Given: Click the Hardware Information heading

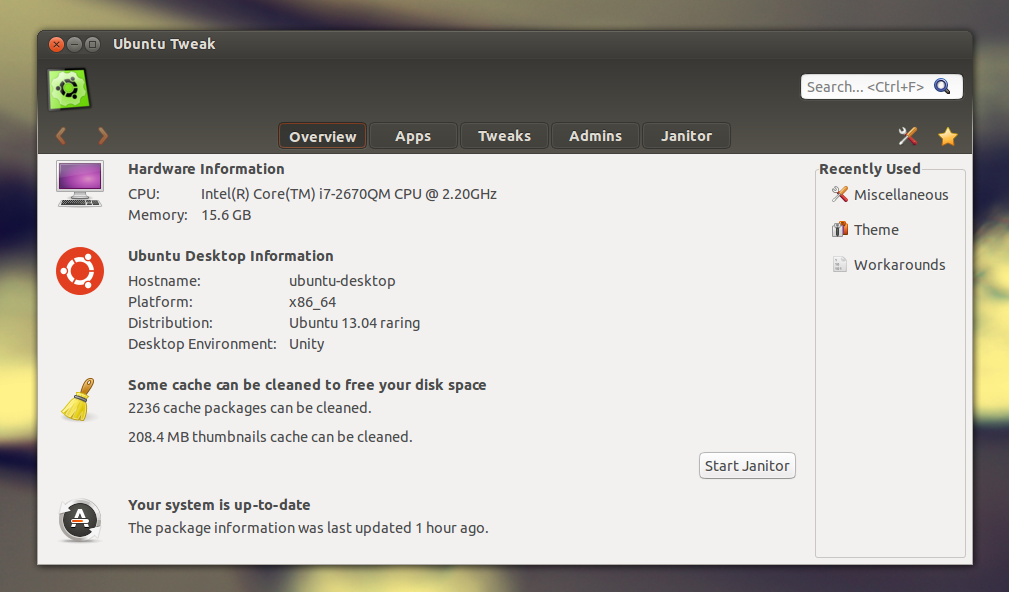Looking at the screenshot, I should [x=206, y=169].
